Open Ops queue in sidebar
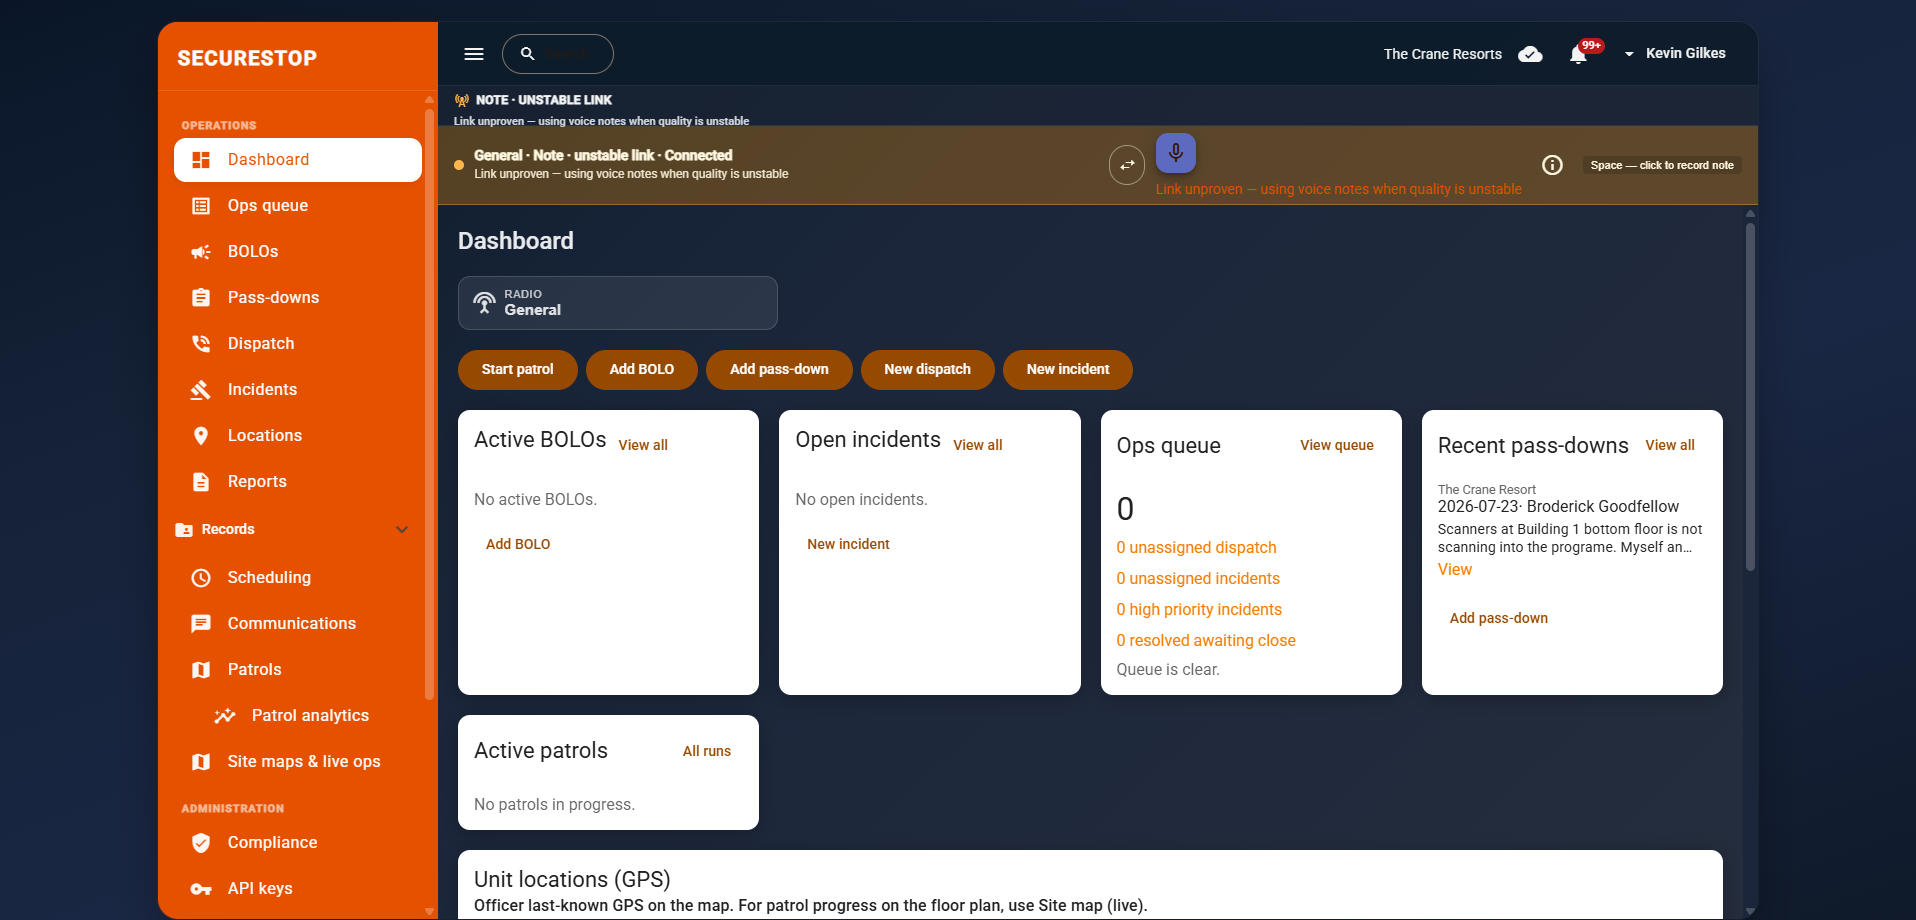The width and height of the screenshot is (1916, 920). pyautogui.click(x=298, y=206)
